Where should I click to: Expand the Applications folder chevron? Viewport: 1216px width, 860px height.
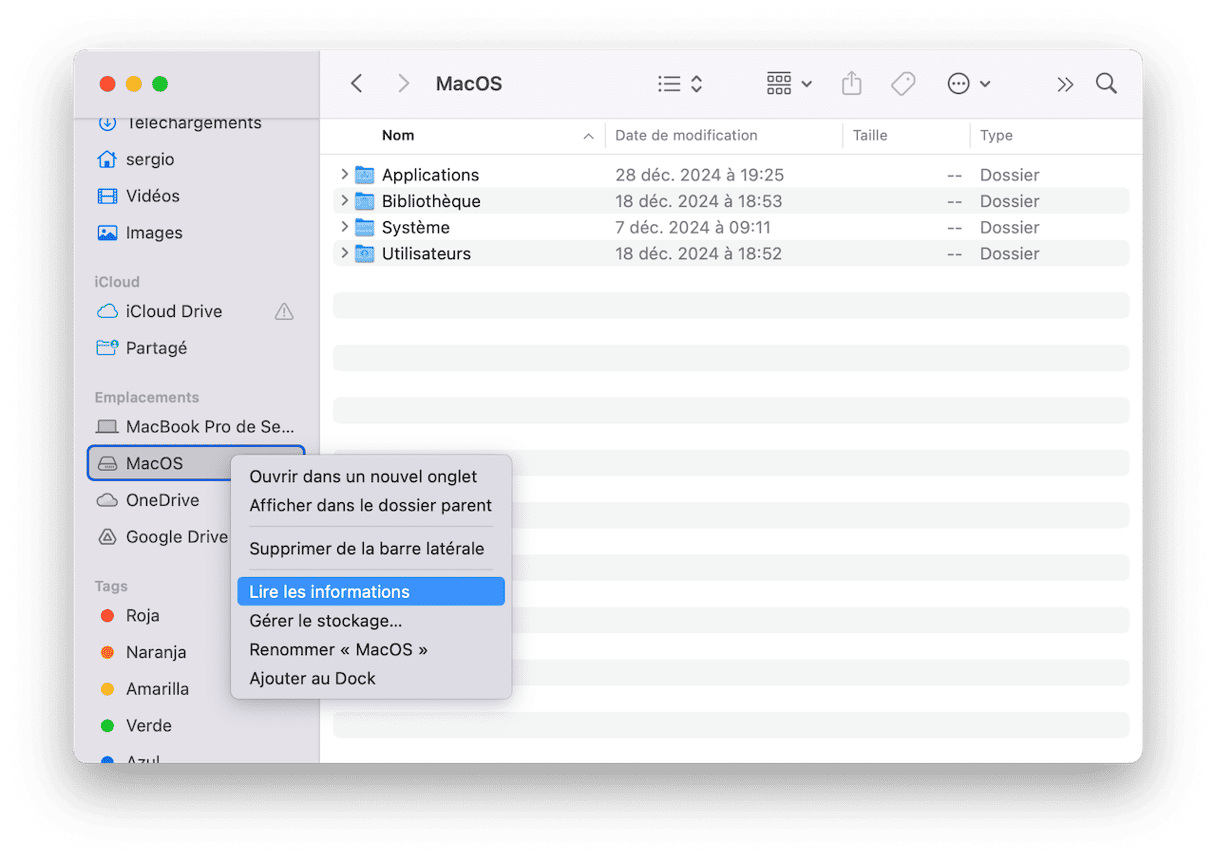344,174
